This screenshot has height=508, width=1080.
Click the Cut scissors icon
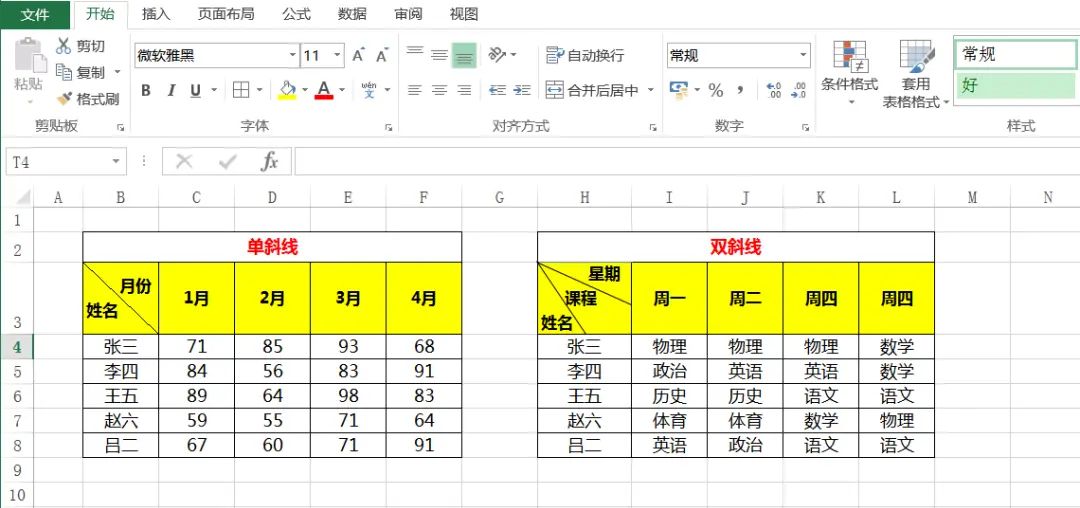tap(63, 46)
